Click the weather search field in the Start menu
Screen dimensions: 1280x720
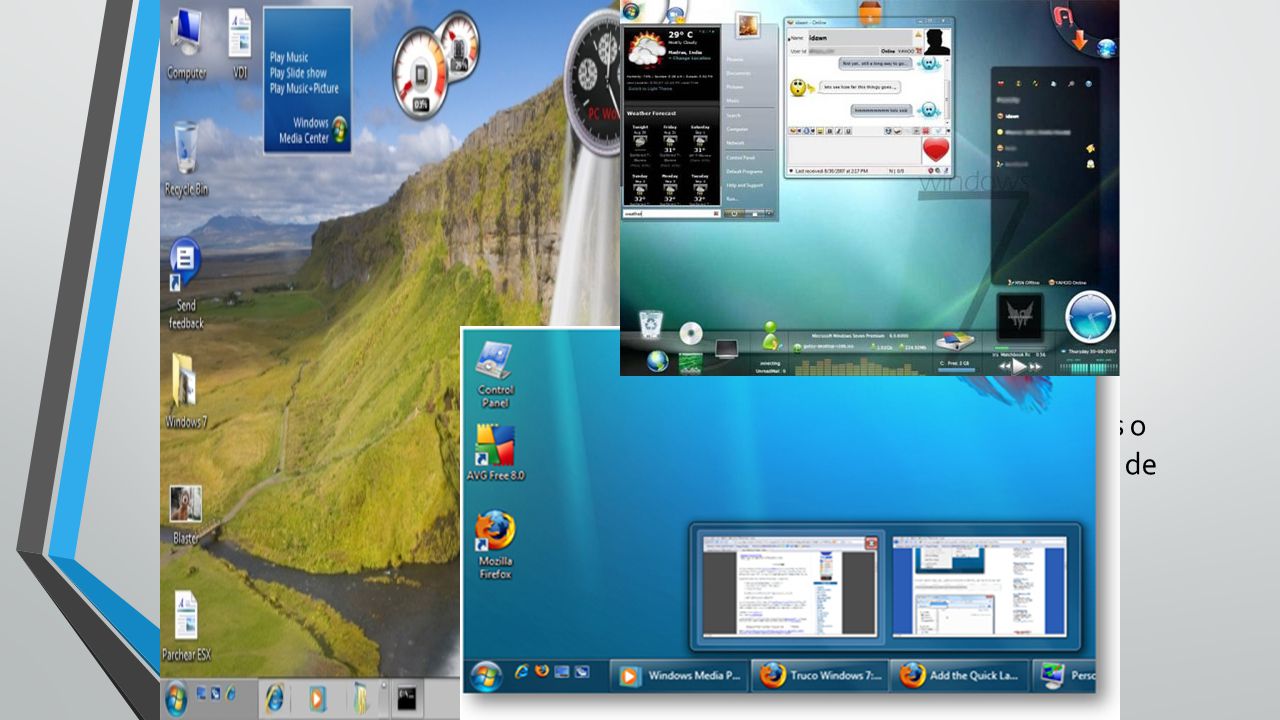[671, 213]
